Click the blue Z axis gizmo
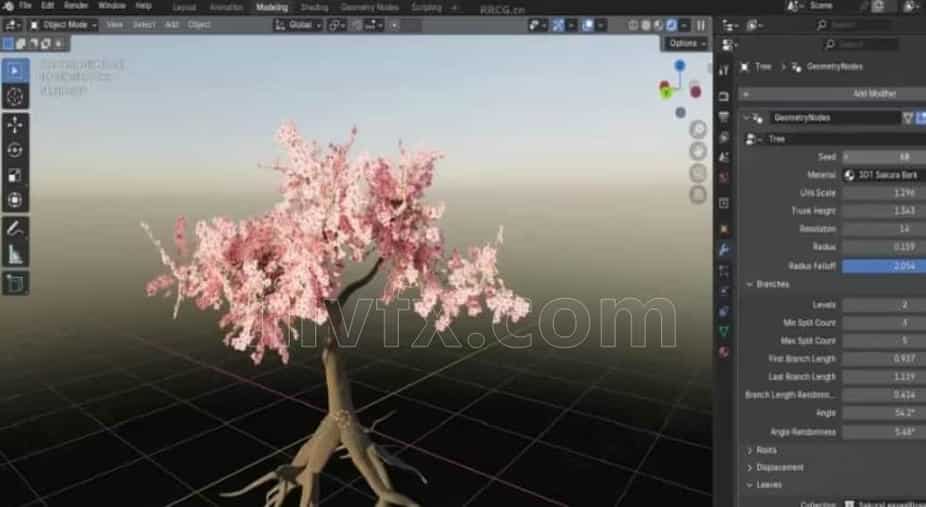The height and width of the screenshot is (507, 926). click(x=680, y=65)
